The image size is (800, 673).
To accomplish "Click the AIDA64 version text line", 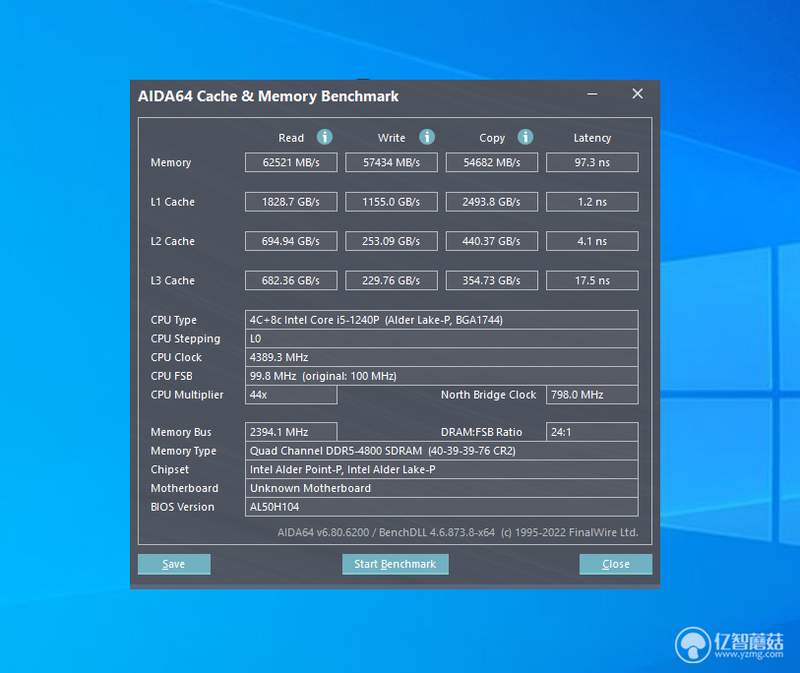I will [x=458, y=533].
